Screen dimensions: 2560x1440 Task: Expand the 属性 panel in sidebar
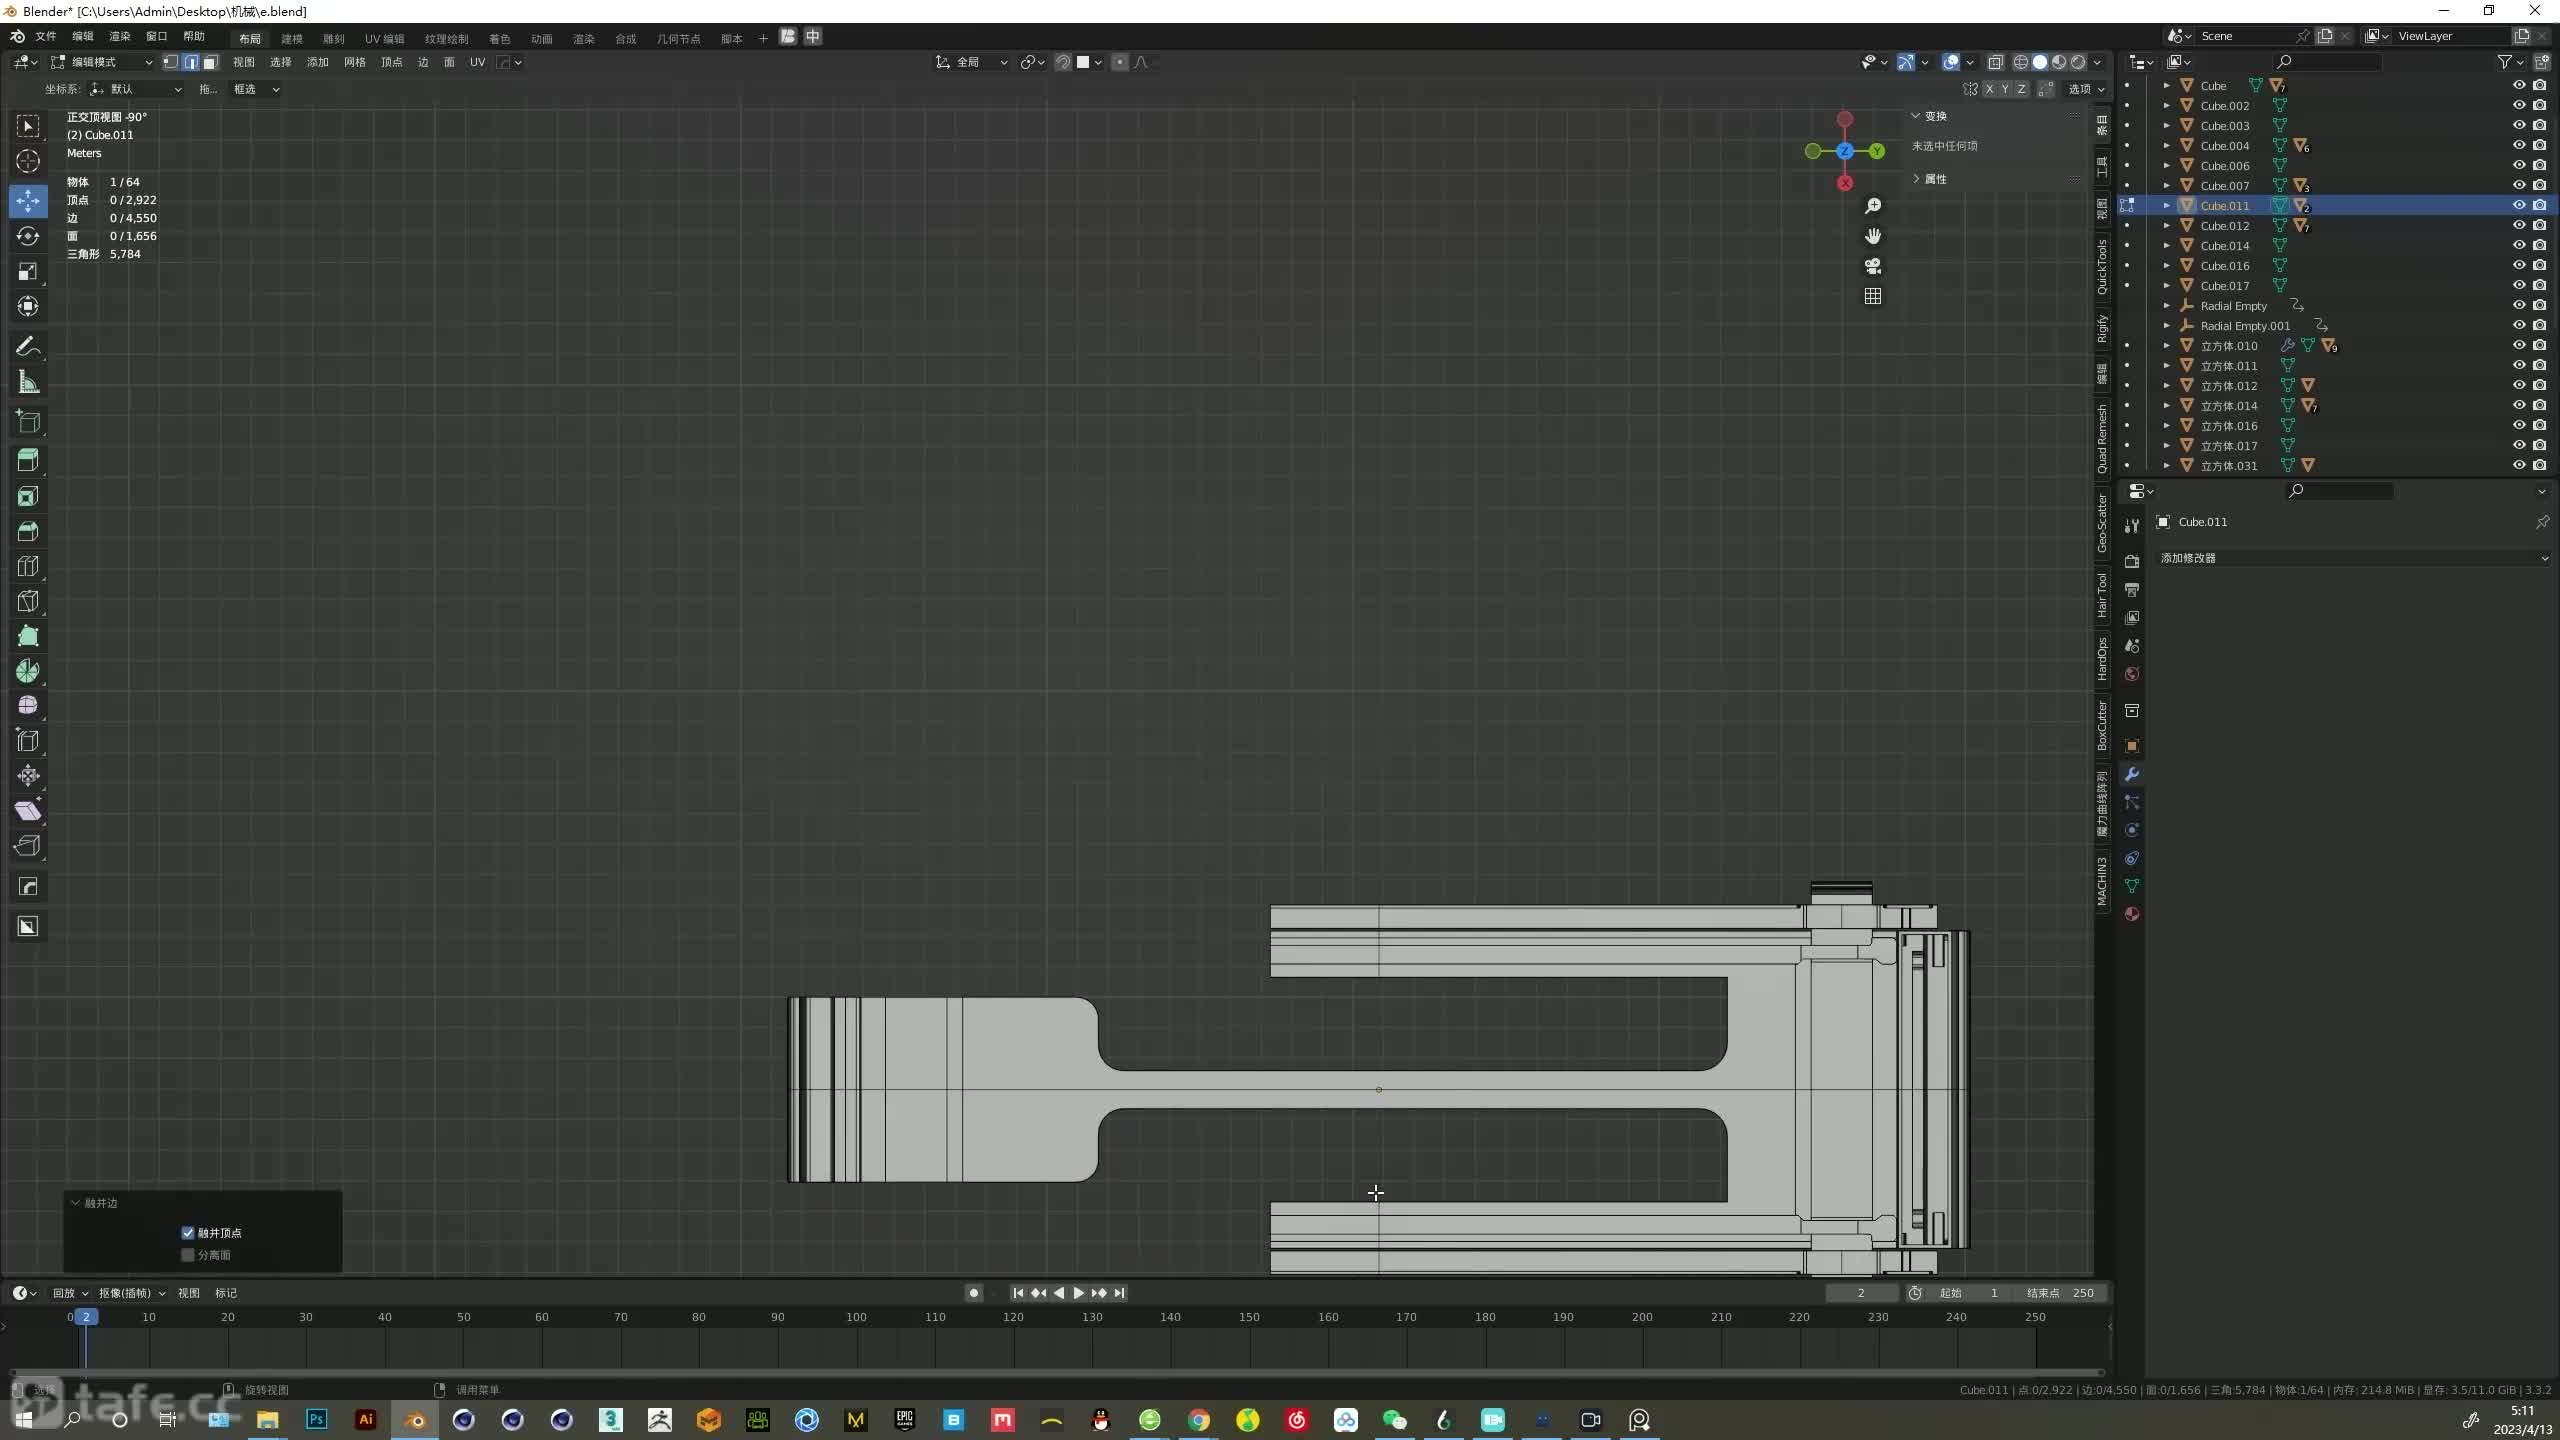pos(1929,179)
